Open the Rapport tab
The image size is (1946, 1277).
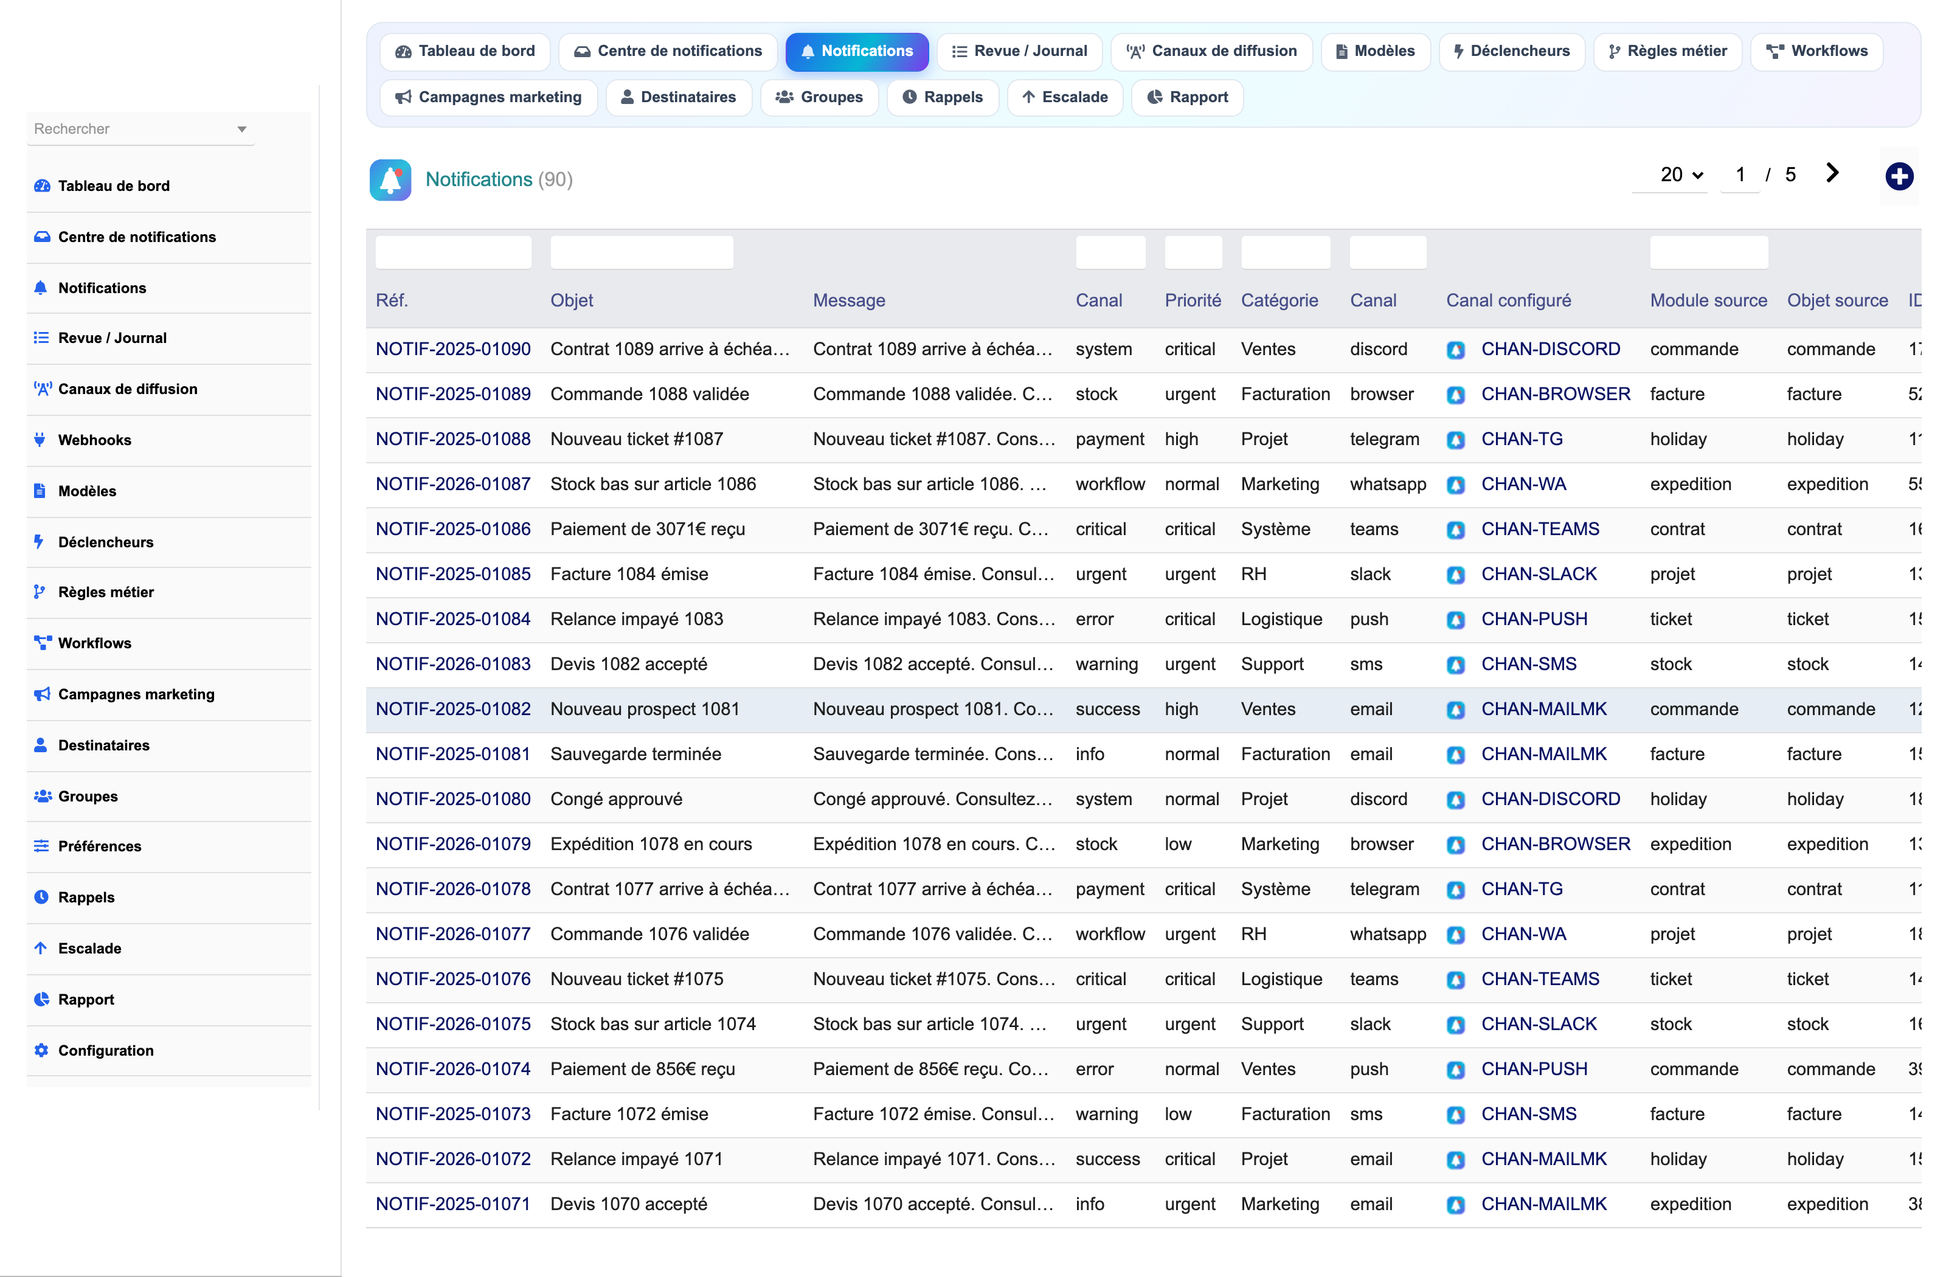1188,97
